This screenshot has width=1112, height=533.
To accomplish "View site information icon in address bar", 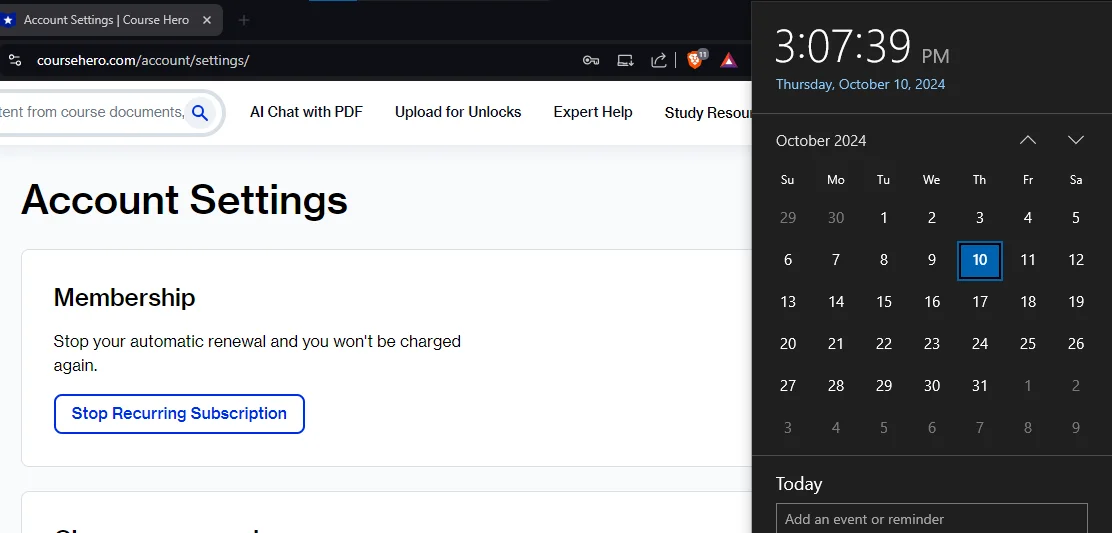I will (14, 60).
